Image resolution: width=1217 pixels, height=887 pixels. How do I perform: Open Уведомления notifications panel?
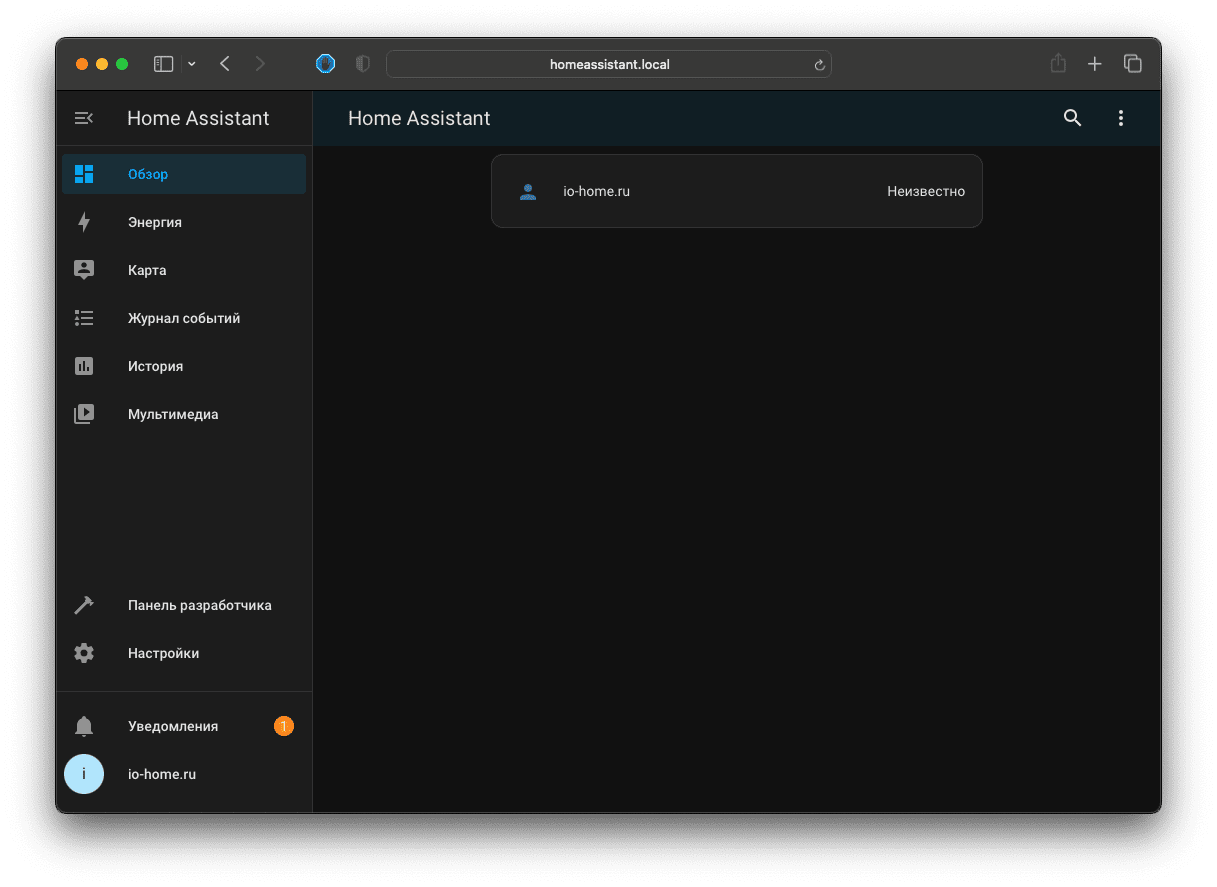pyautogui.click(x=184, y=726)
